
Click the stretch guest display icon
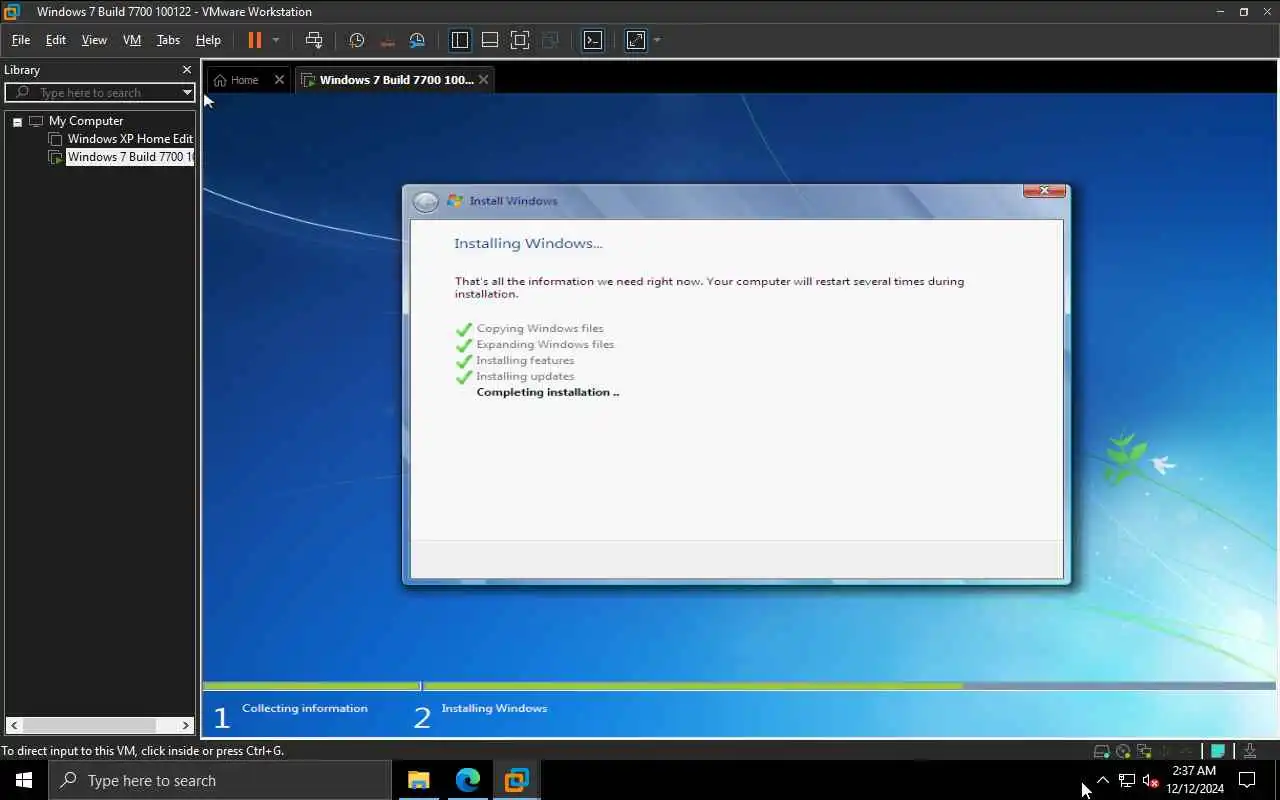pos(636,40)
